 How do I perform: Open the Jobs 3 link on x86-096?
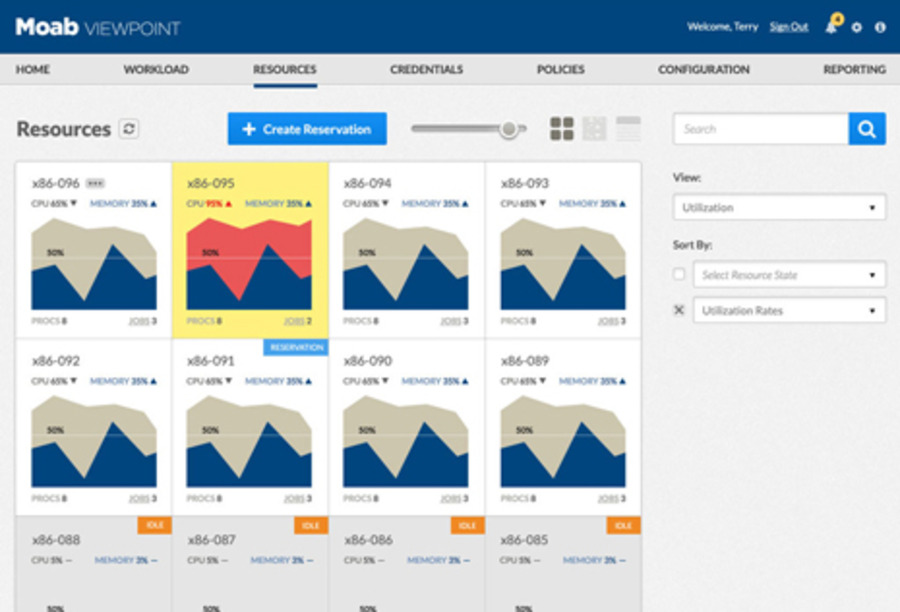[x=143, y=321]
